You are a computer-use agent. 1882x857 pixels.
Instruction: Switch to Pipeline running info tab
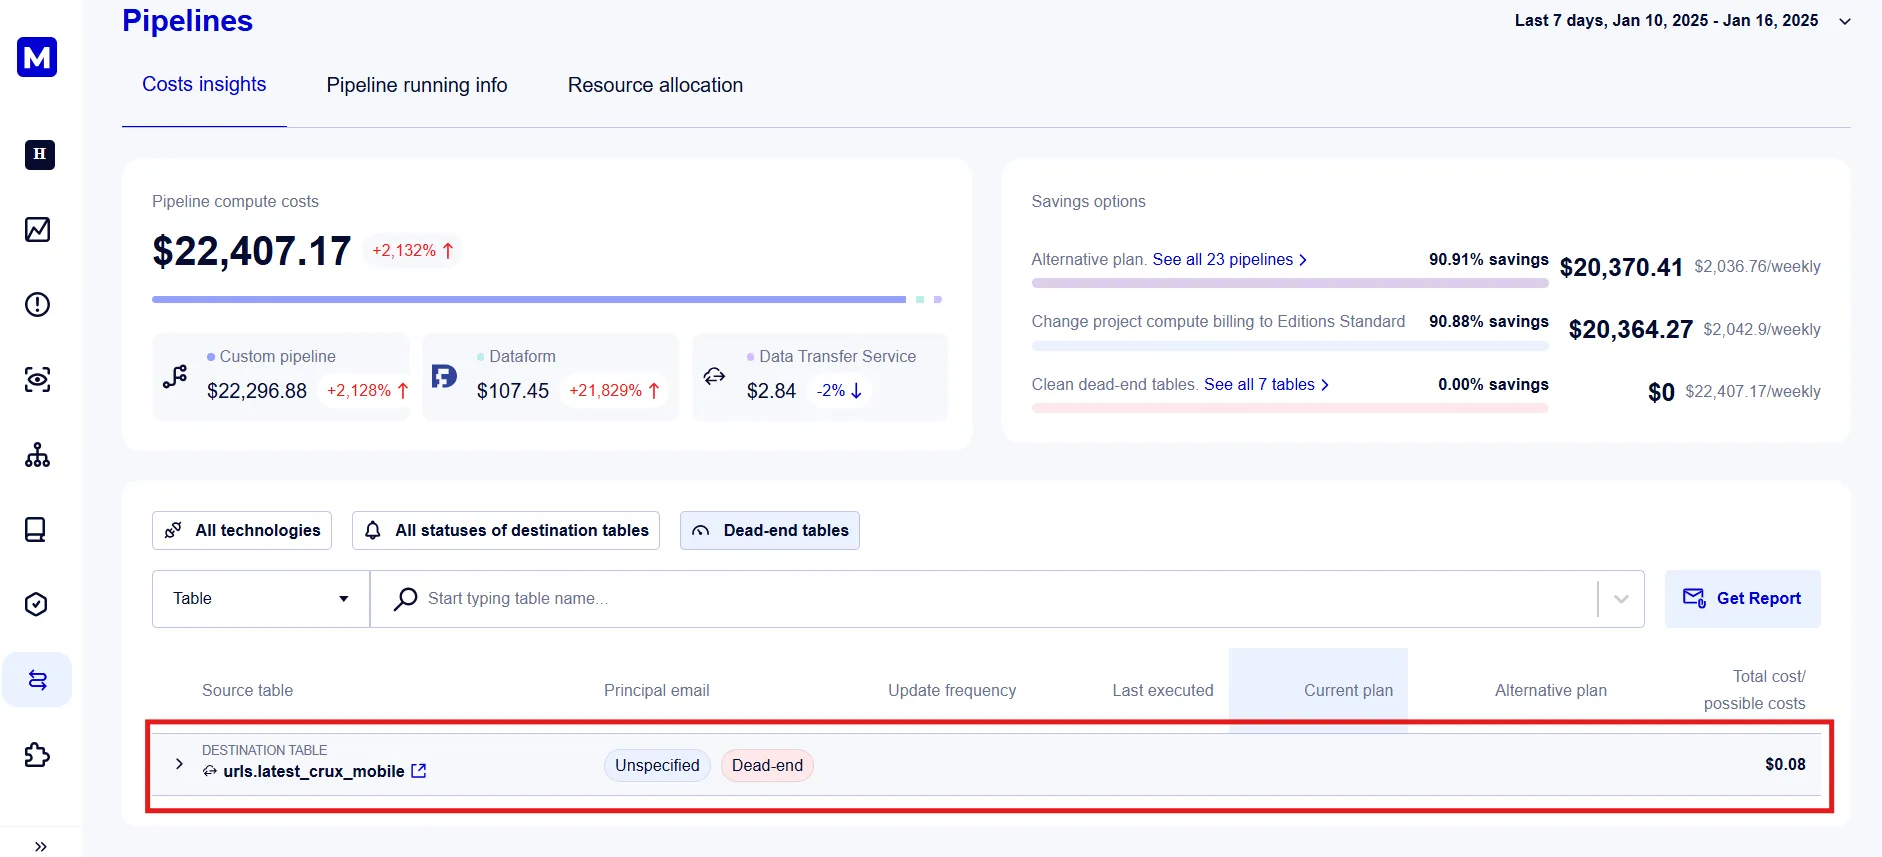pyautogui.click(x=417, y=86)
